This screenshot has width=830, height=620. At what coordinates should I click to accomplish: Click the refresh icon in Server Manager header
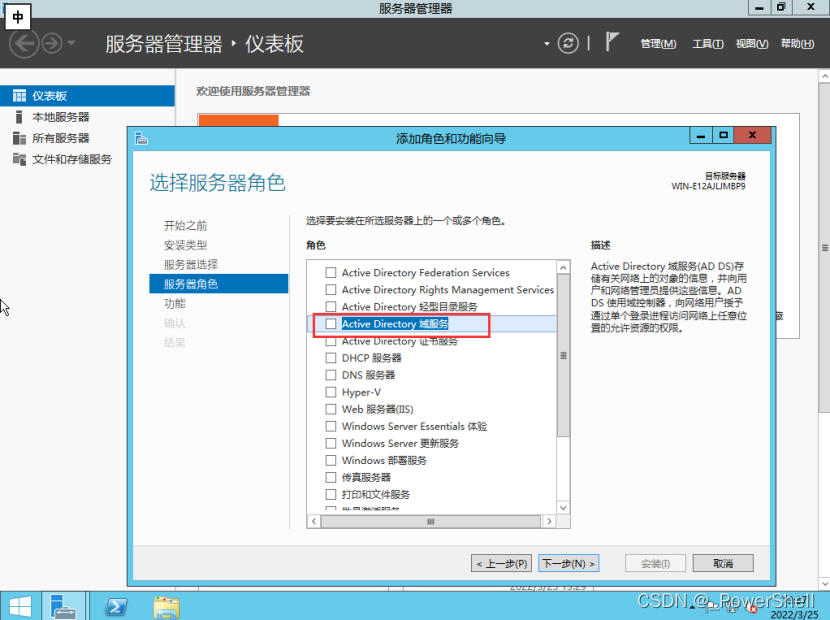(568, 43)
